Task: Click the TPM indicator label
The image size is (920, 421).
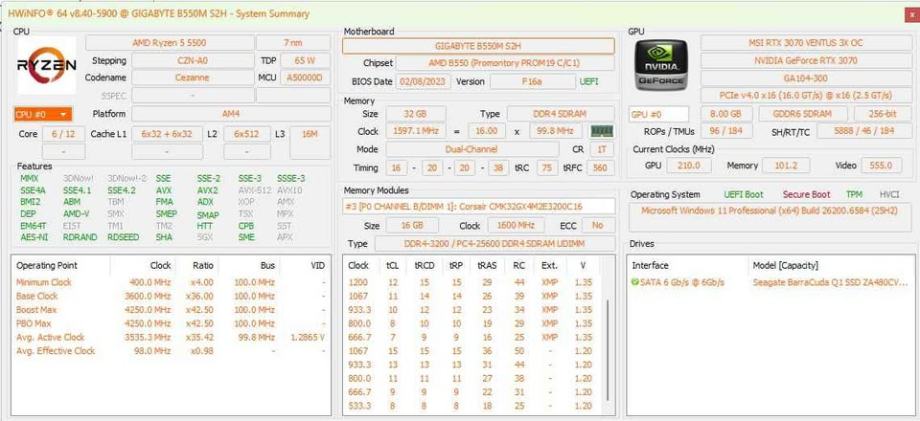Action: 854,194
